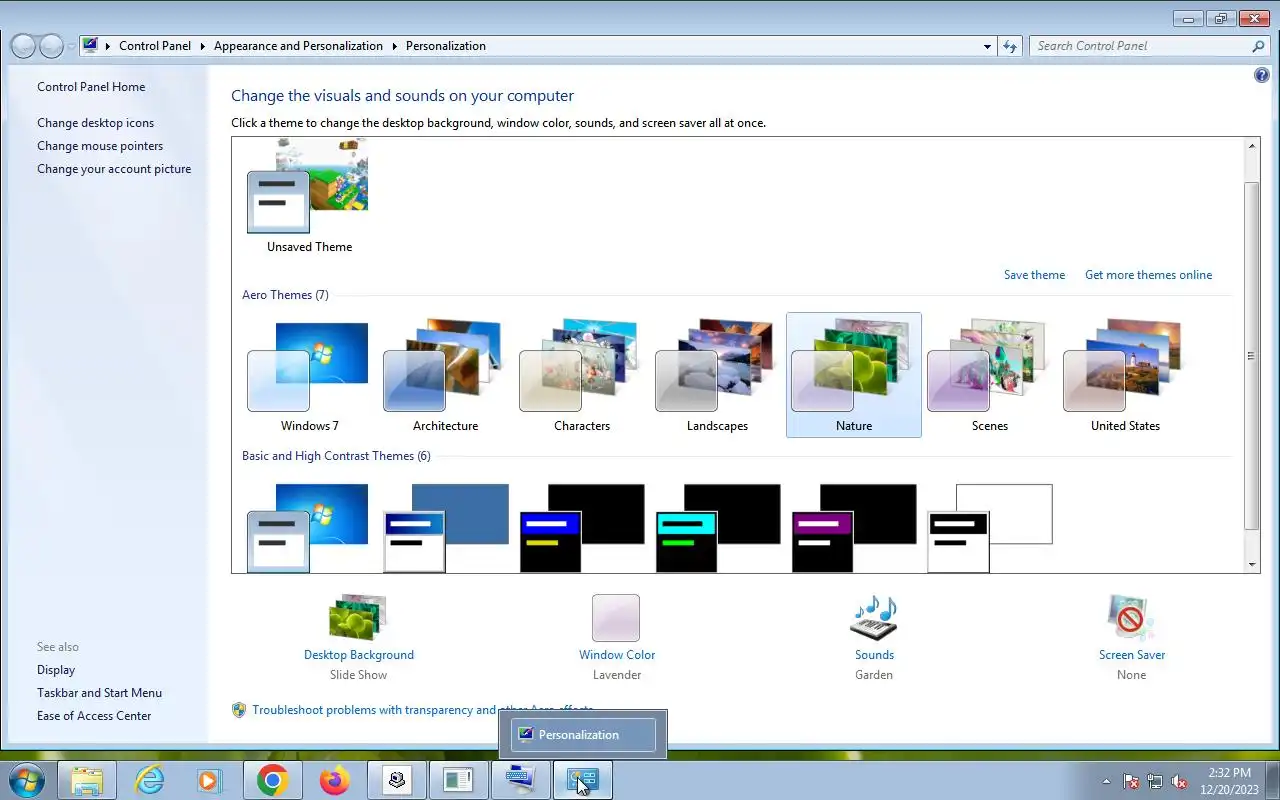Open Desktop Background slide show settings icon
The height and width of the screenshot is (800, 1280).
click(358, 617)
